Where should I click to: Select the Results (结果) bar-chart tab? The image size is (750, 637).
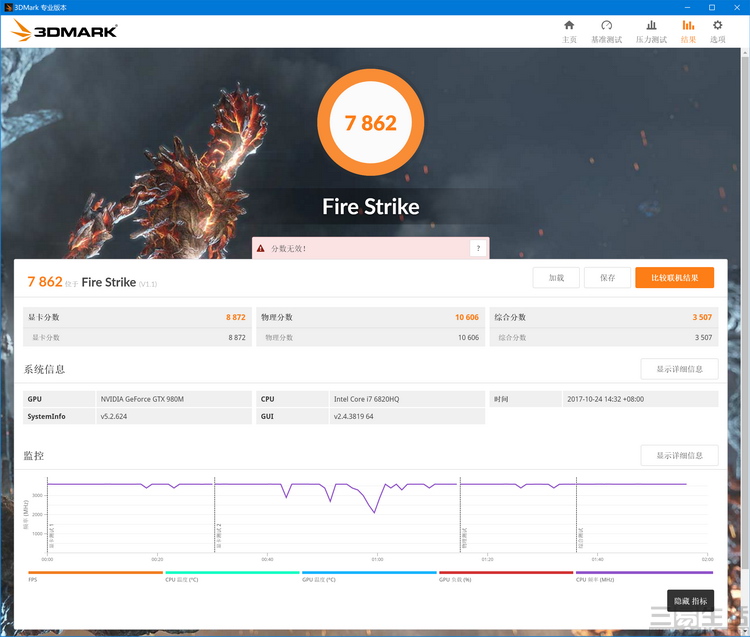tap(688, 31)
